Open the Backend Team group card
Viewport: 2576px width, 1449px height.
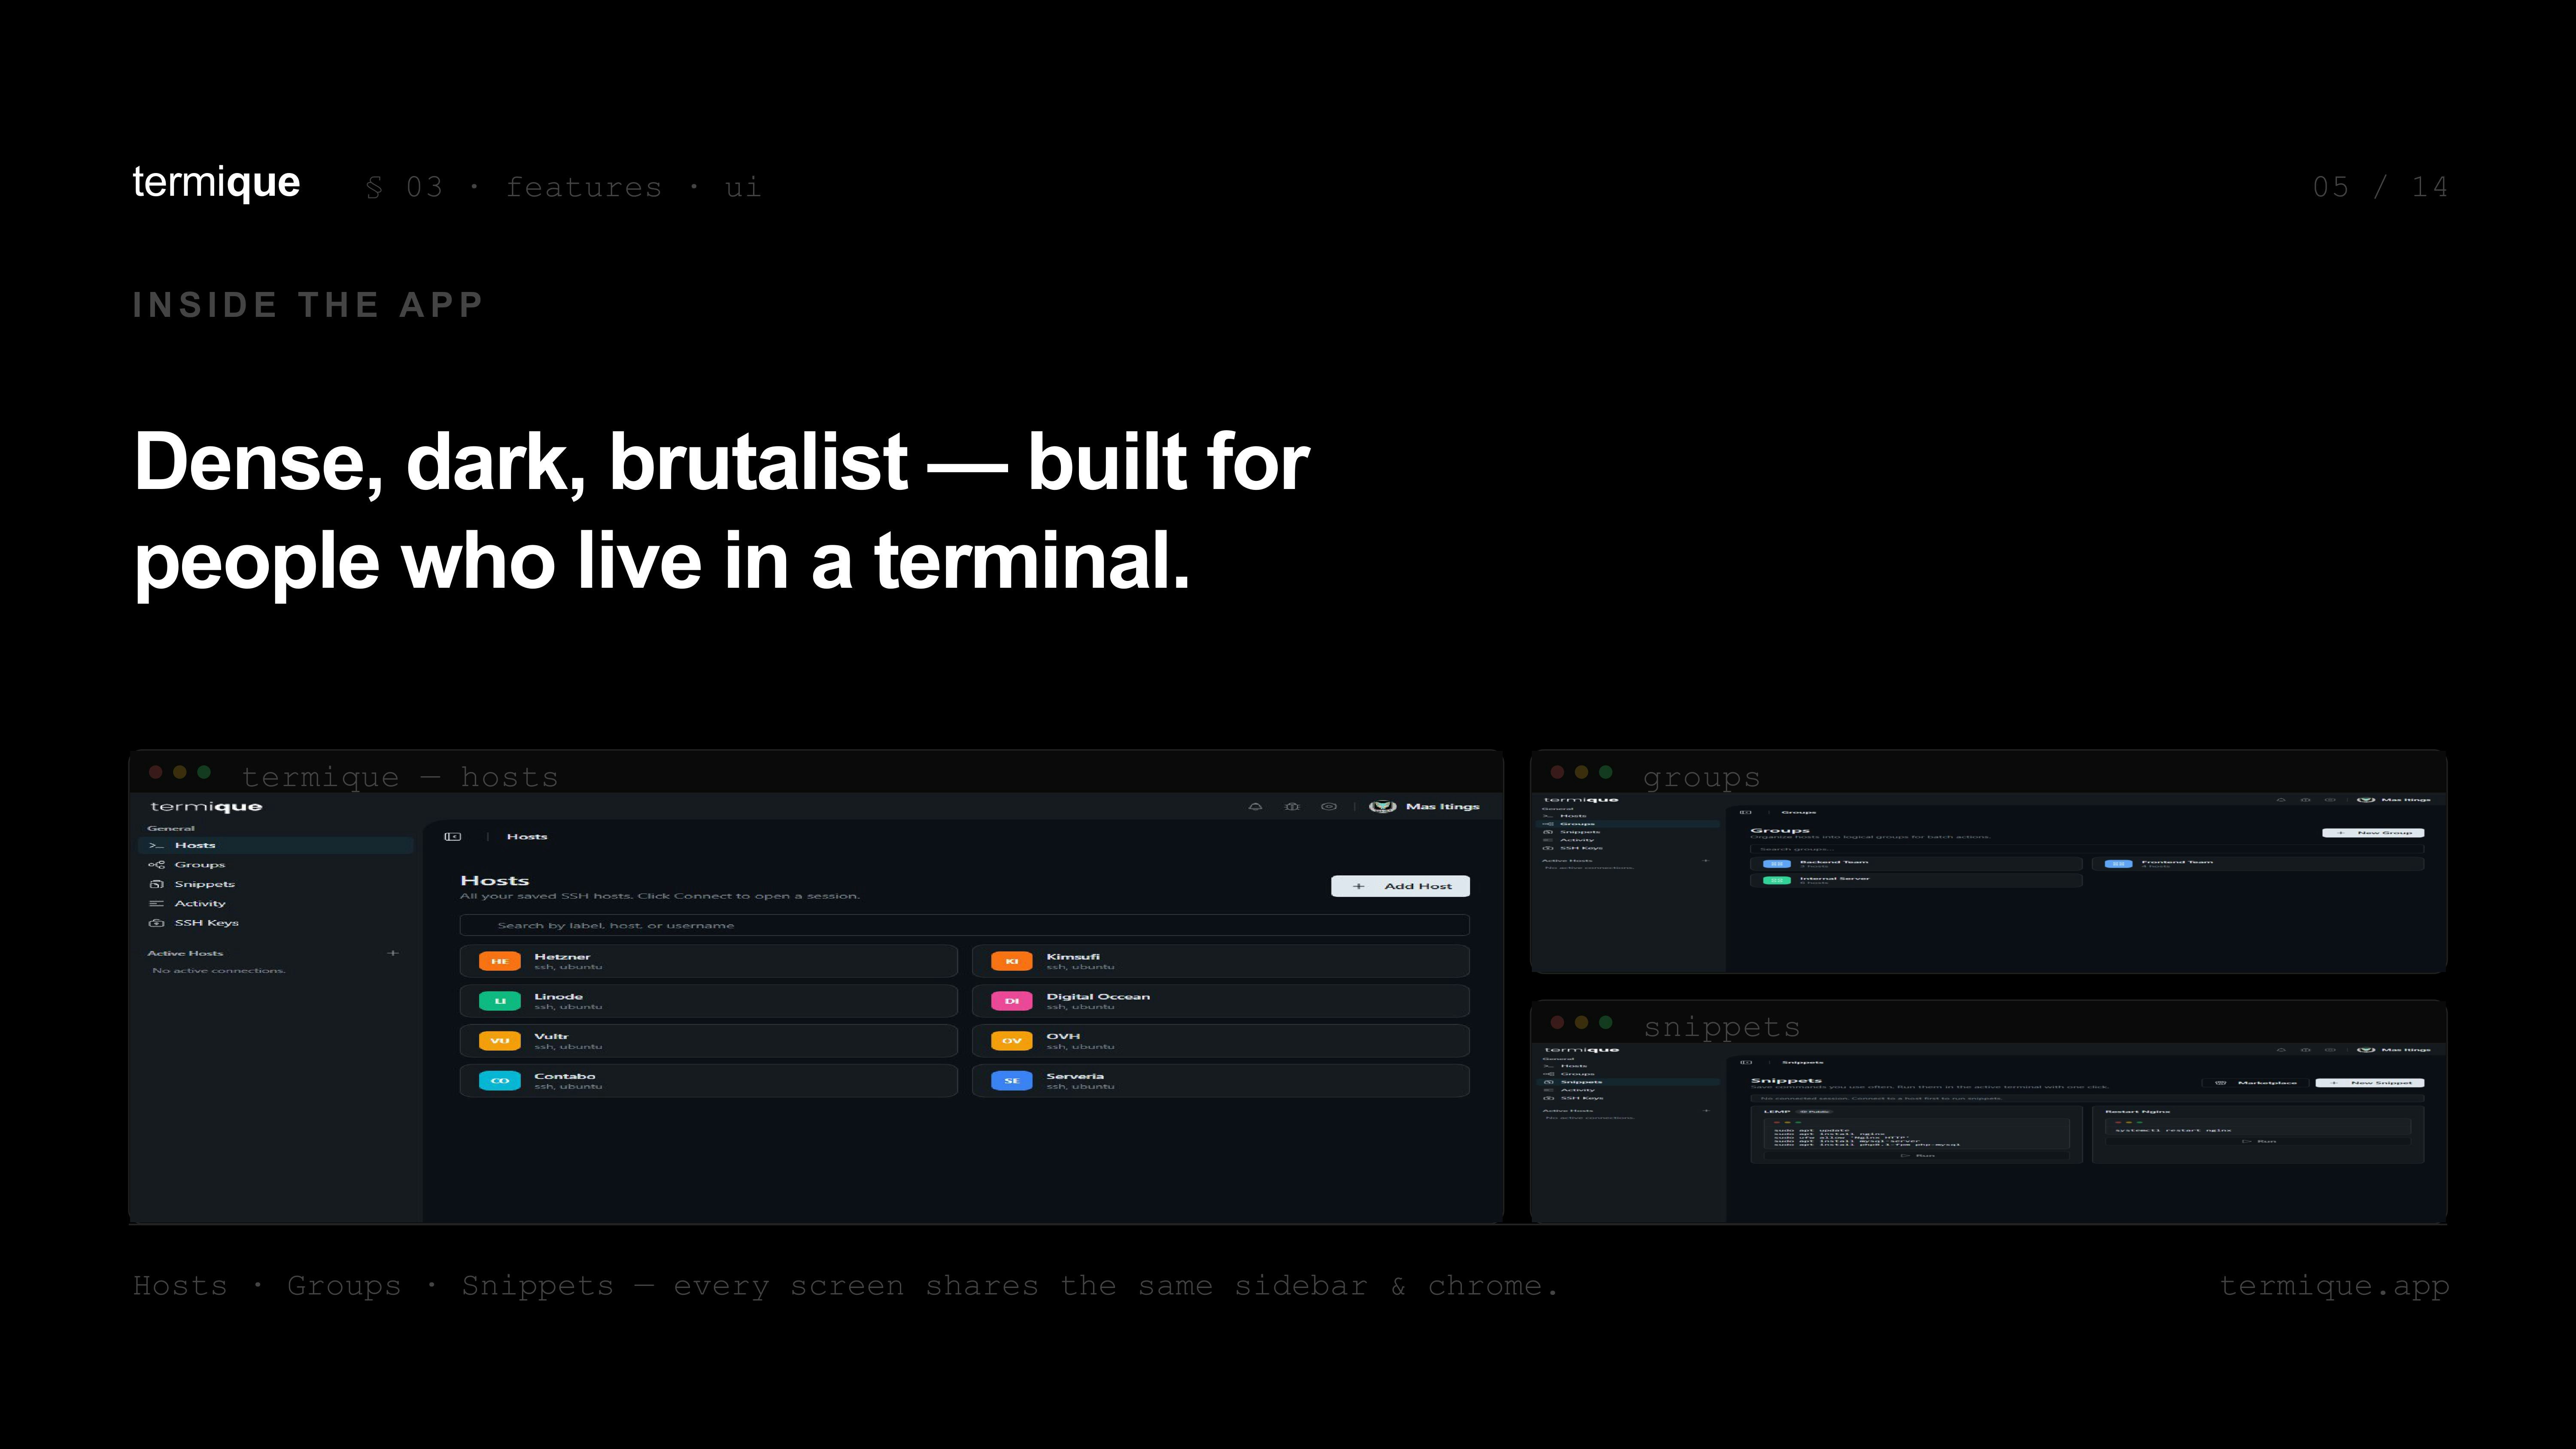tap(1917, 864)
